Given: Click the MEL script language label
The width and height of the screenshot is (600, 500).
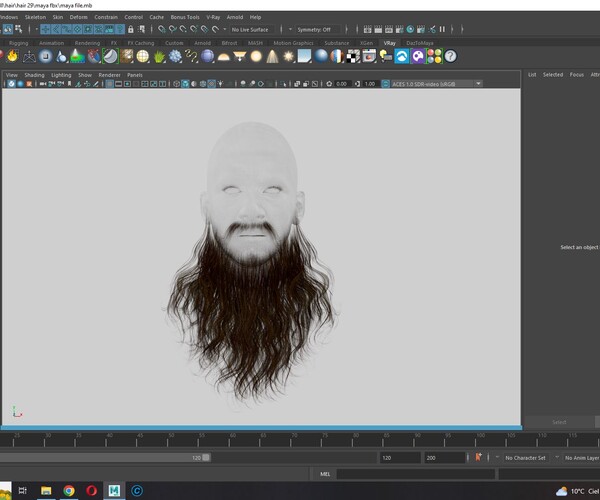Looking at the screenshot, I should (325, 474).
